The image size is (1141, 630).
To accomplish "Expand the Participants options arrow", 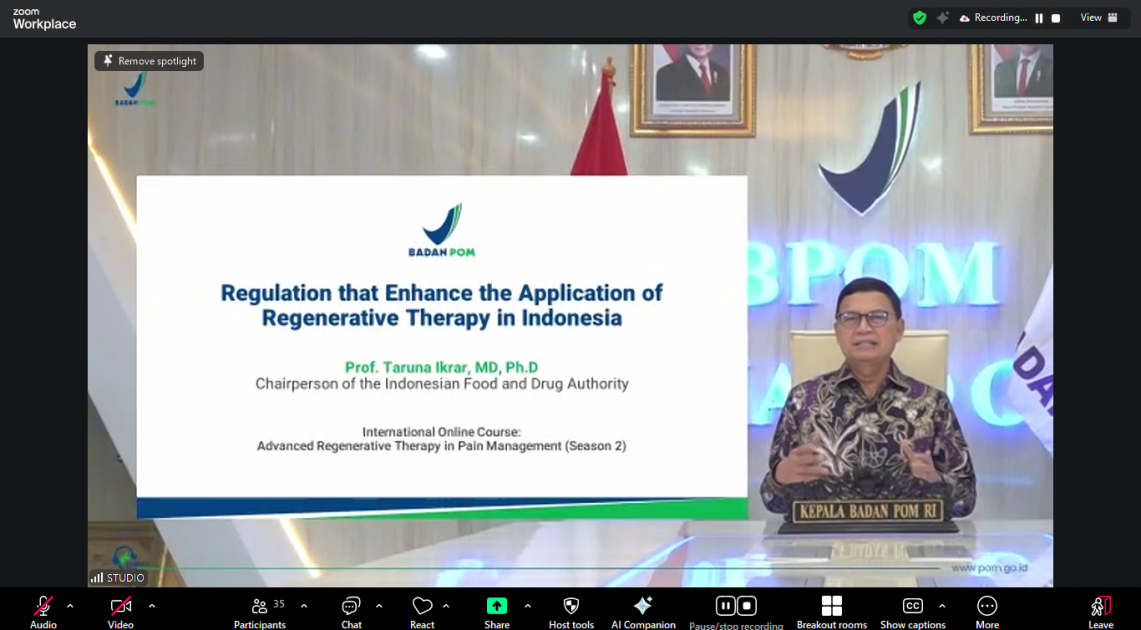I will pos(303,606).
